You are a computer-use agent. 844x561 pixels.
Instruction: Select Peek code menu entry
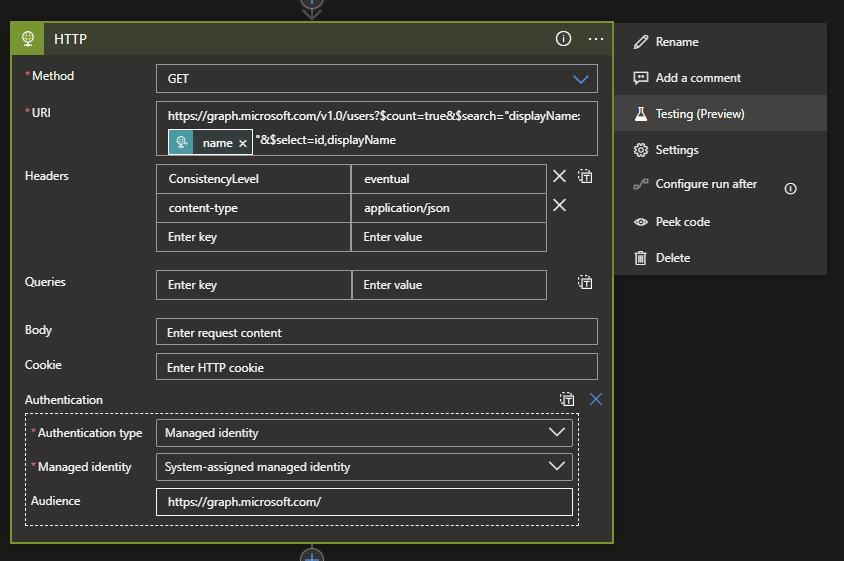point(720,222)
